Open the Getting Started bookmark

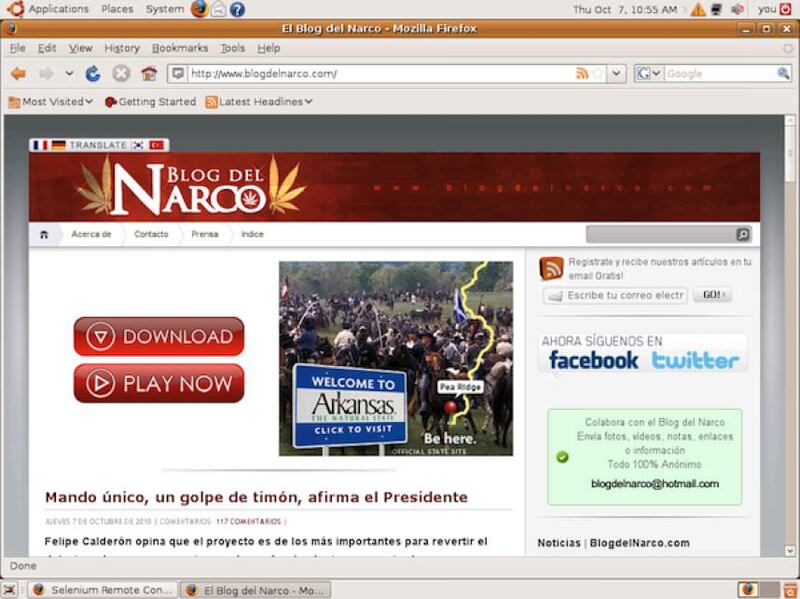150,102
